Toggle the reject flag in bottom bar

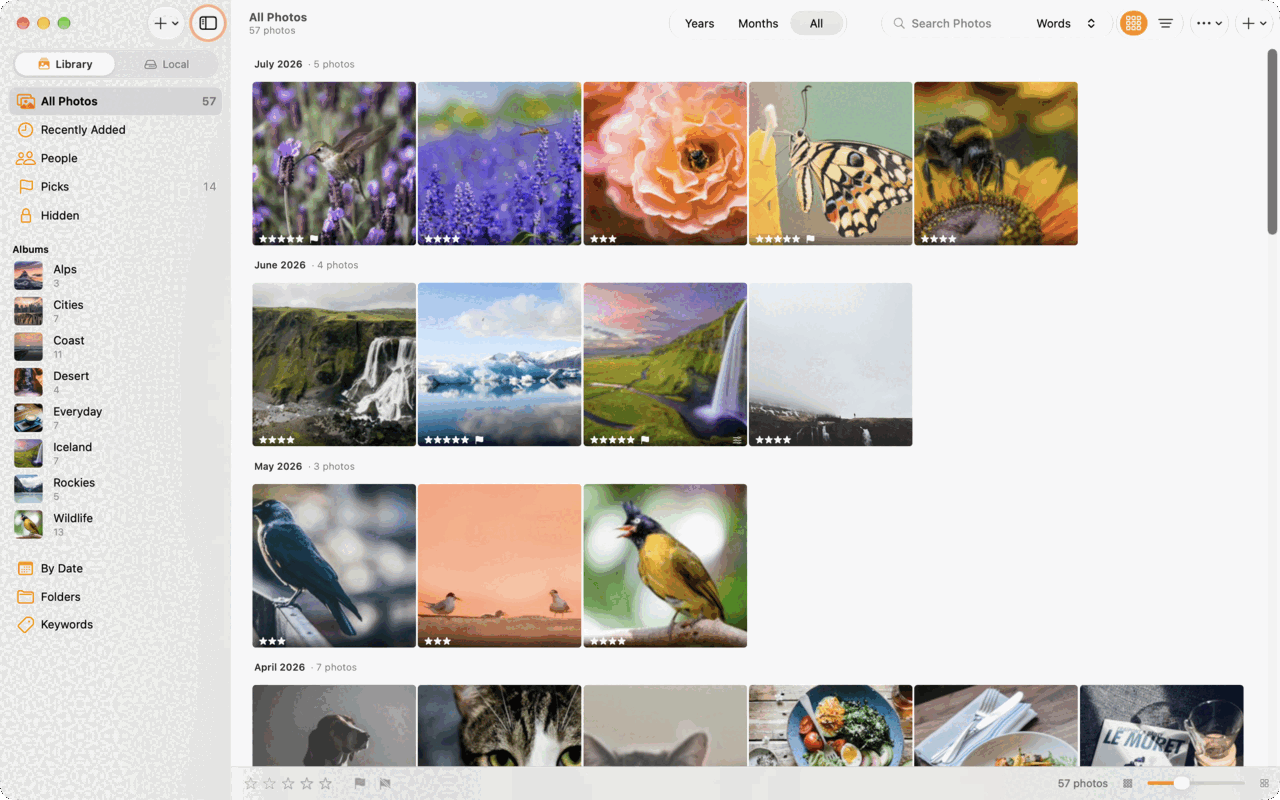click(x=385, y=784)
